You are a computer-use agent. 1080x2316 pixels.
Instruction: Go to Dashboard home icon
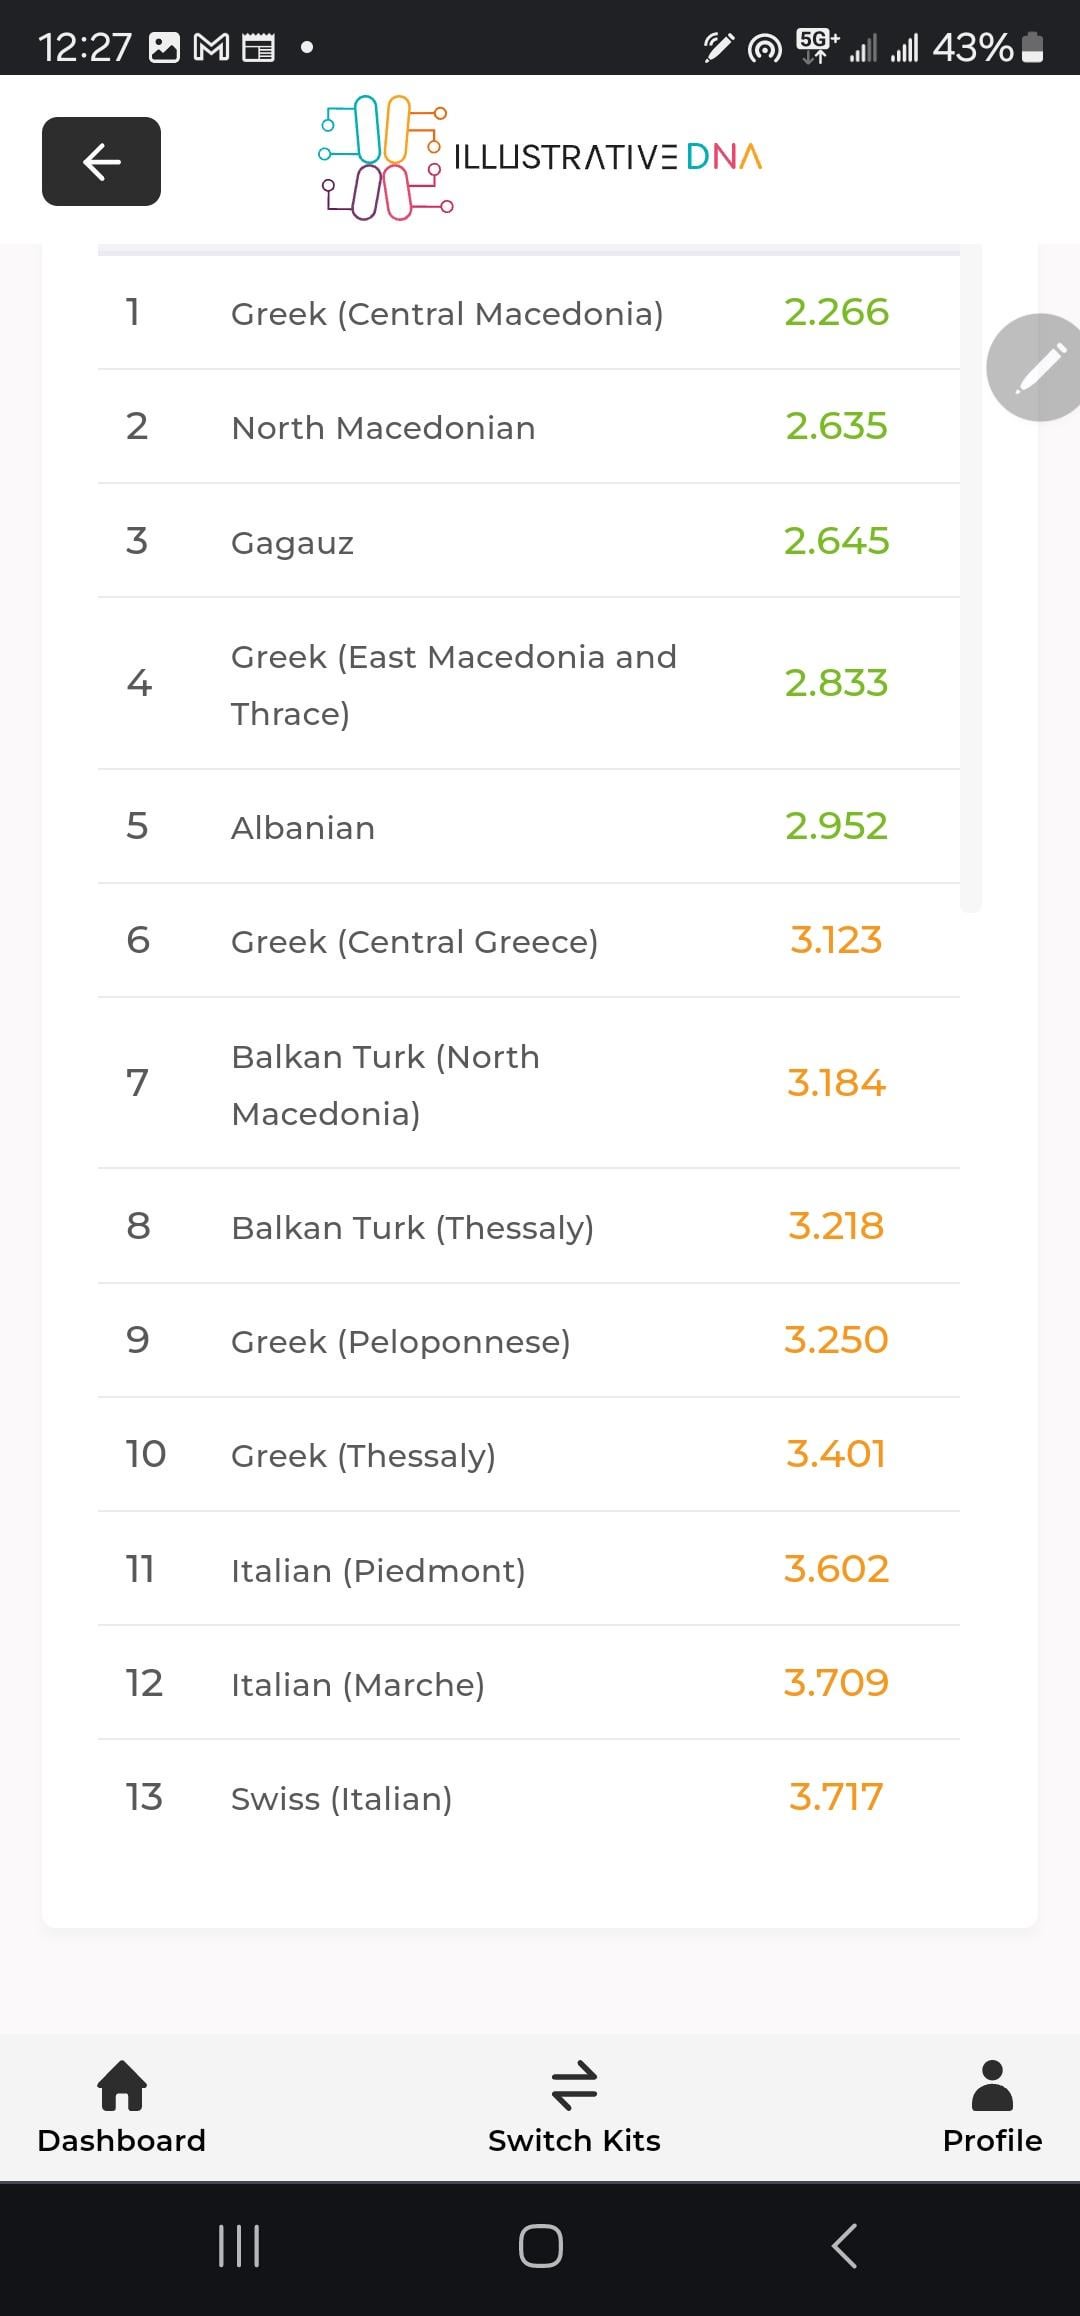[x=122, y=2086]
